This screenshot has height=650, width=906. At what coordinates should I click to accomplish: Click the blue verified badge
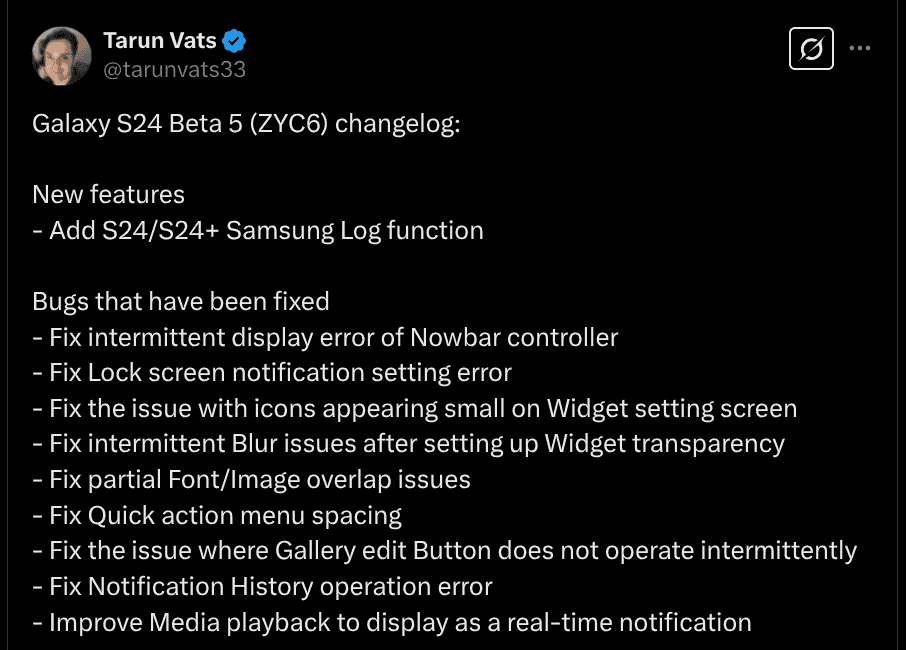235,41
